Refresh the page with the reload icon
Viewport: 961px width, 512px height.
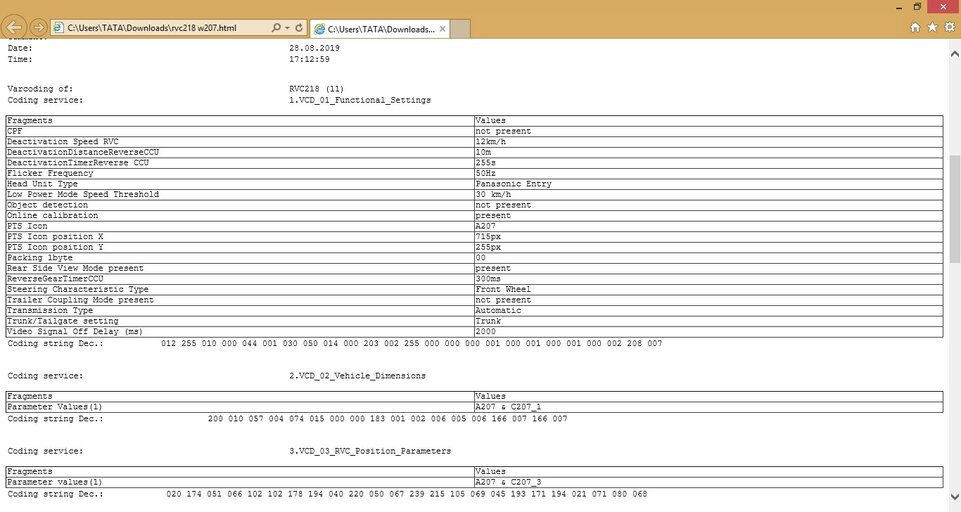tap(299, 27)
